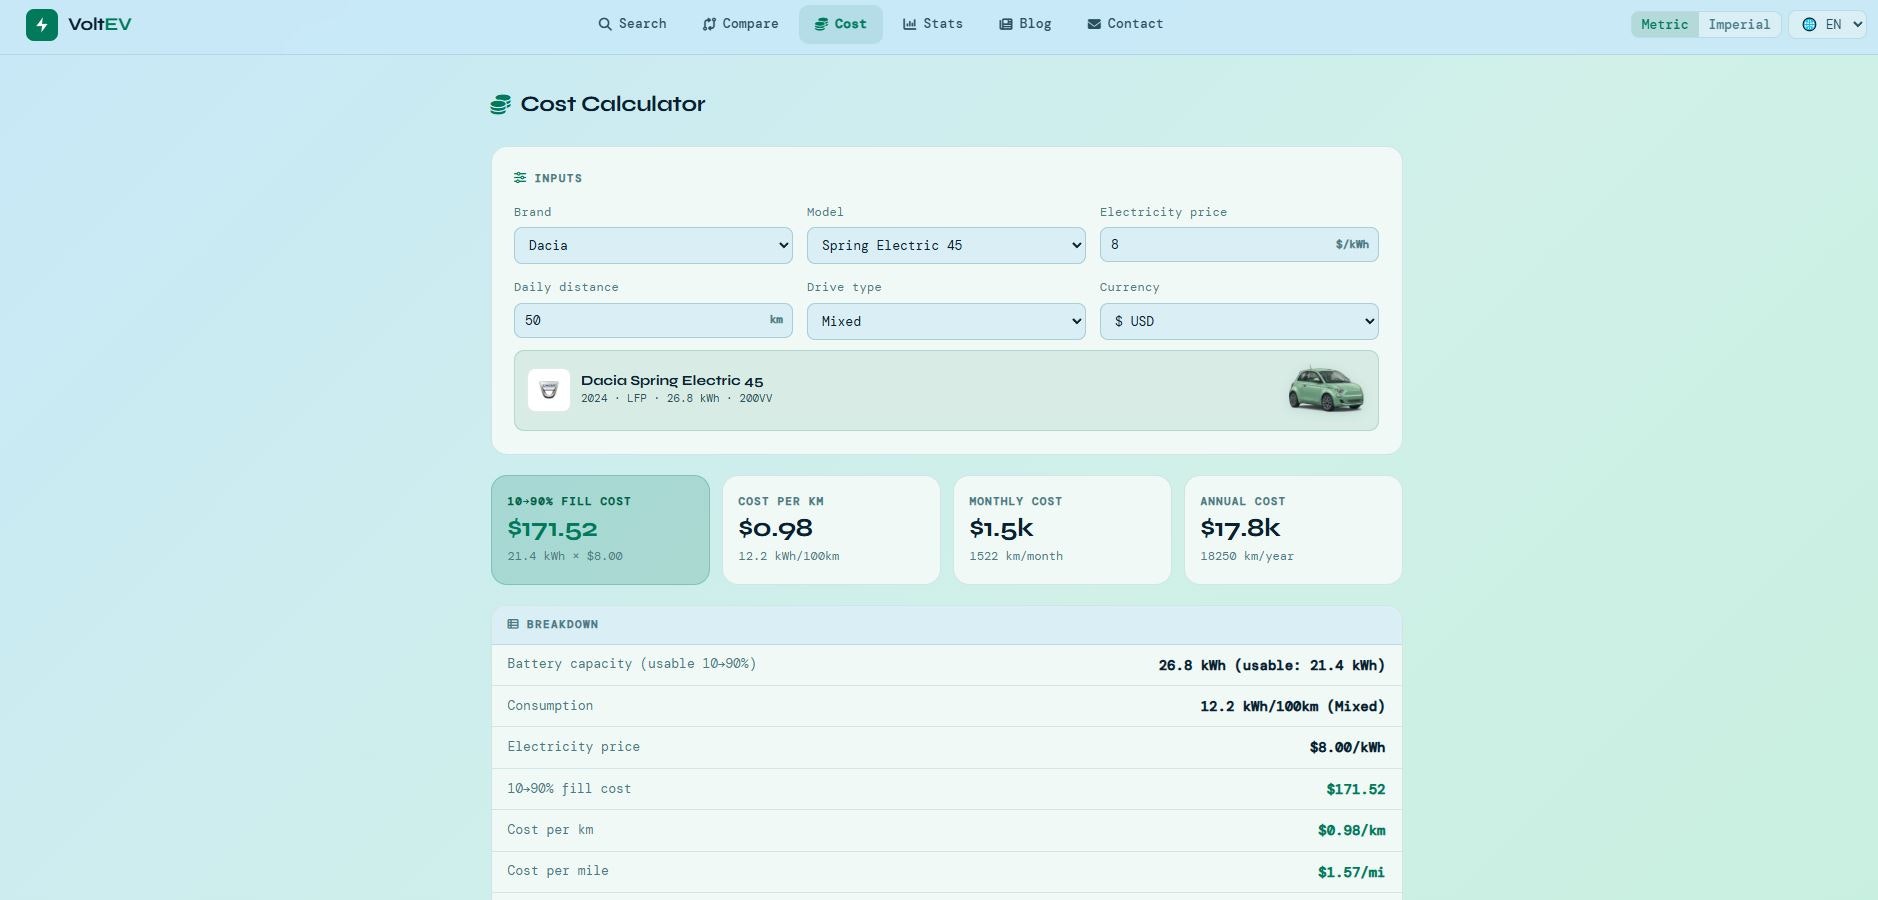This screenshot has width=1878, height=900.
Task: Click the '$1.57/mi' value
Action: click(x=1352, y=872)
